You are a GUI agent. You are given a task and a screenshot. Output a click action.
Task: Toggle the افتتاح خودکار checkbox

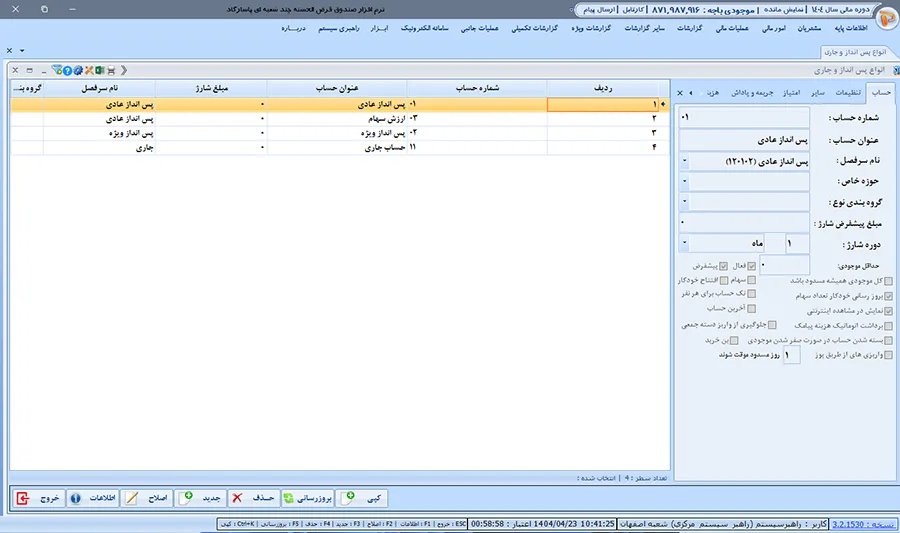pos(724,280)
